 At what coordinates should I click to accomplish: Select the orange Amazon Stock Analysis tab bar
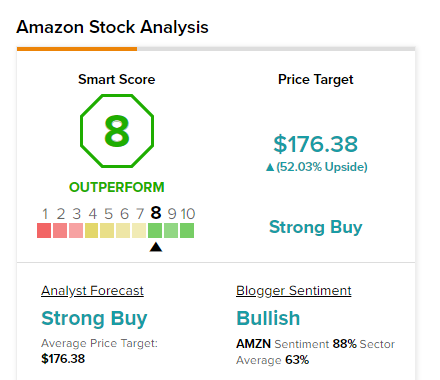point(77,49)
